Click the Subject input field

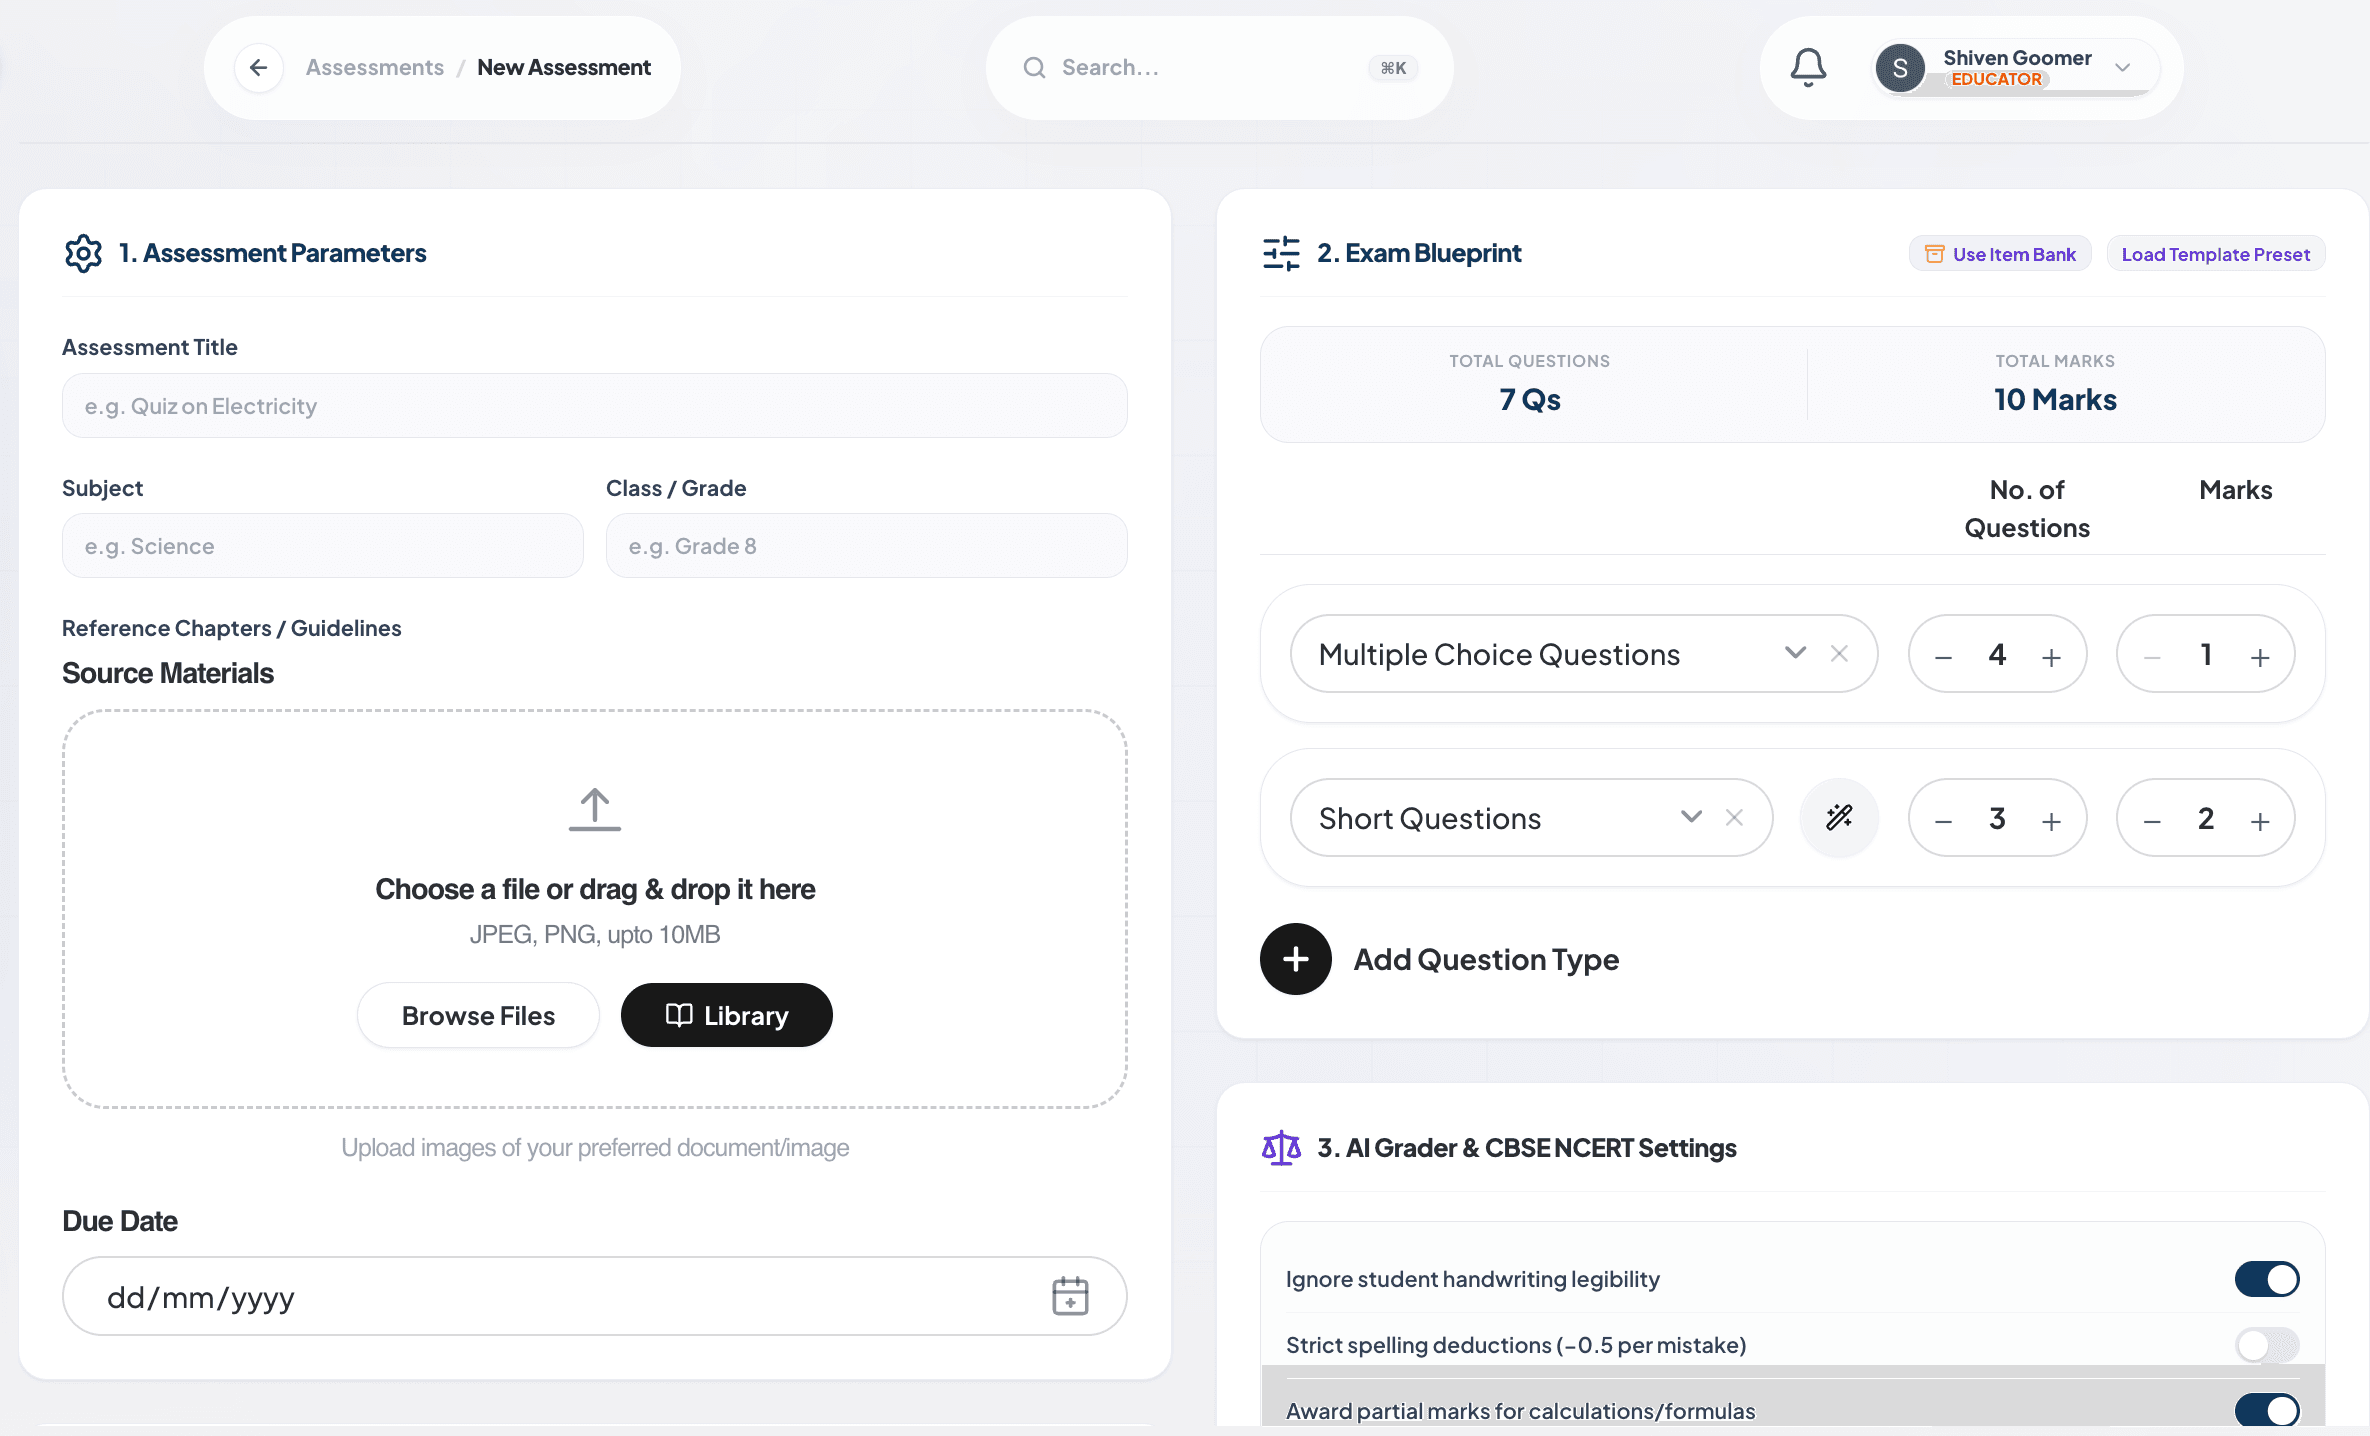[x=323, y=545]
